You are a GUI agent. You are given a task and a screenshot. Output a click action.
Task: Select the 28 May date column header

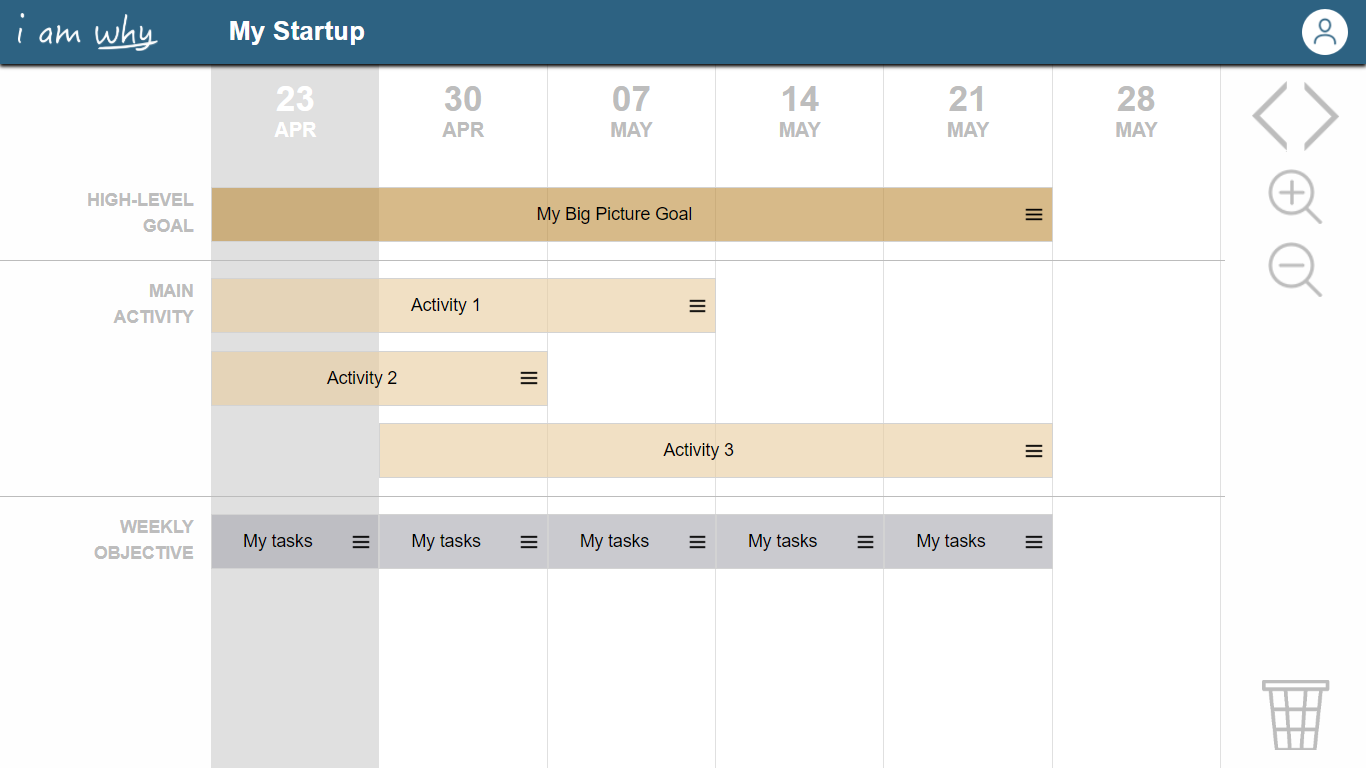coord(1136,111)
